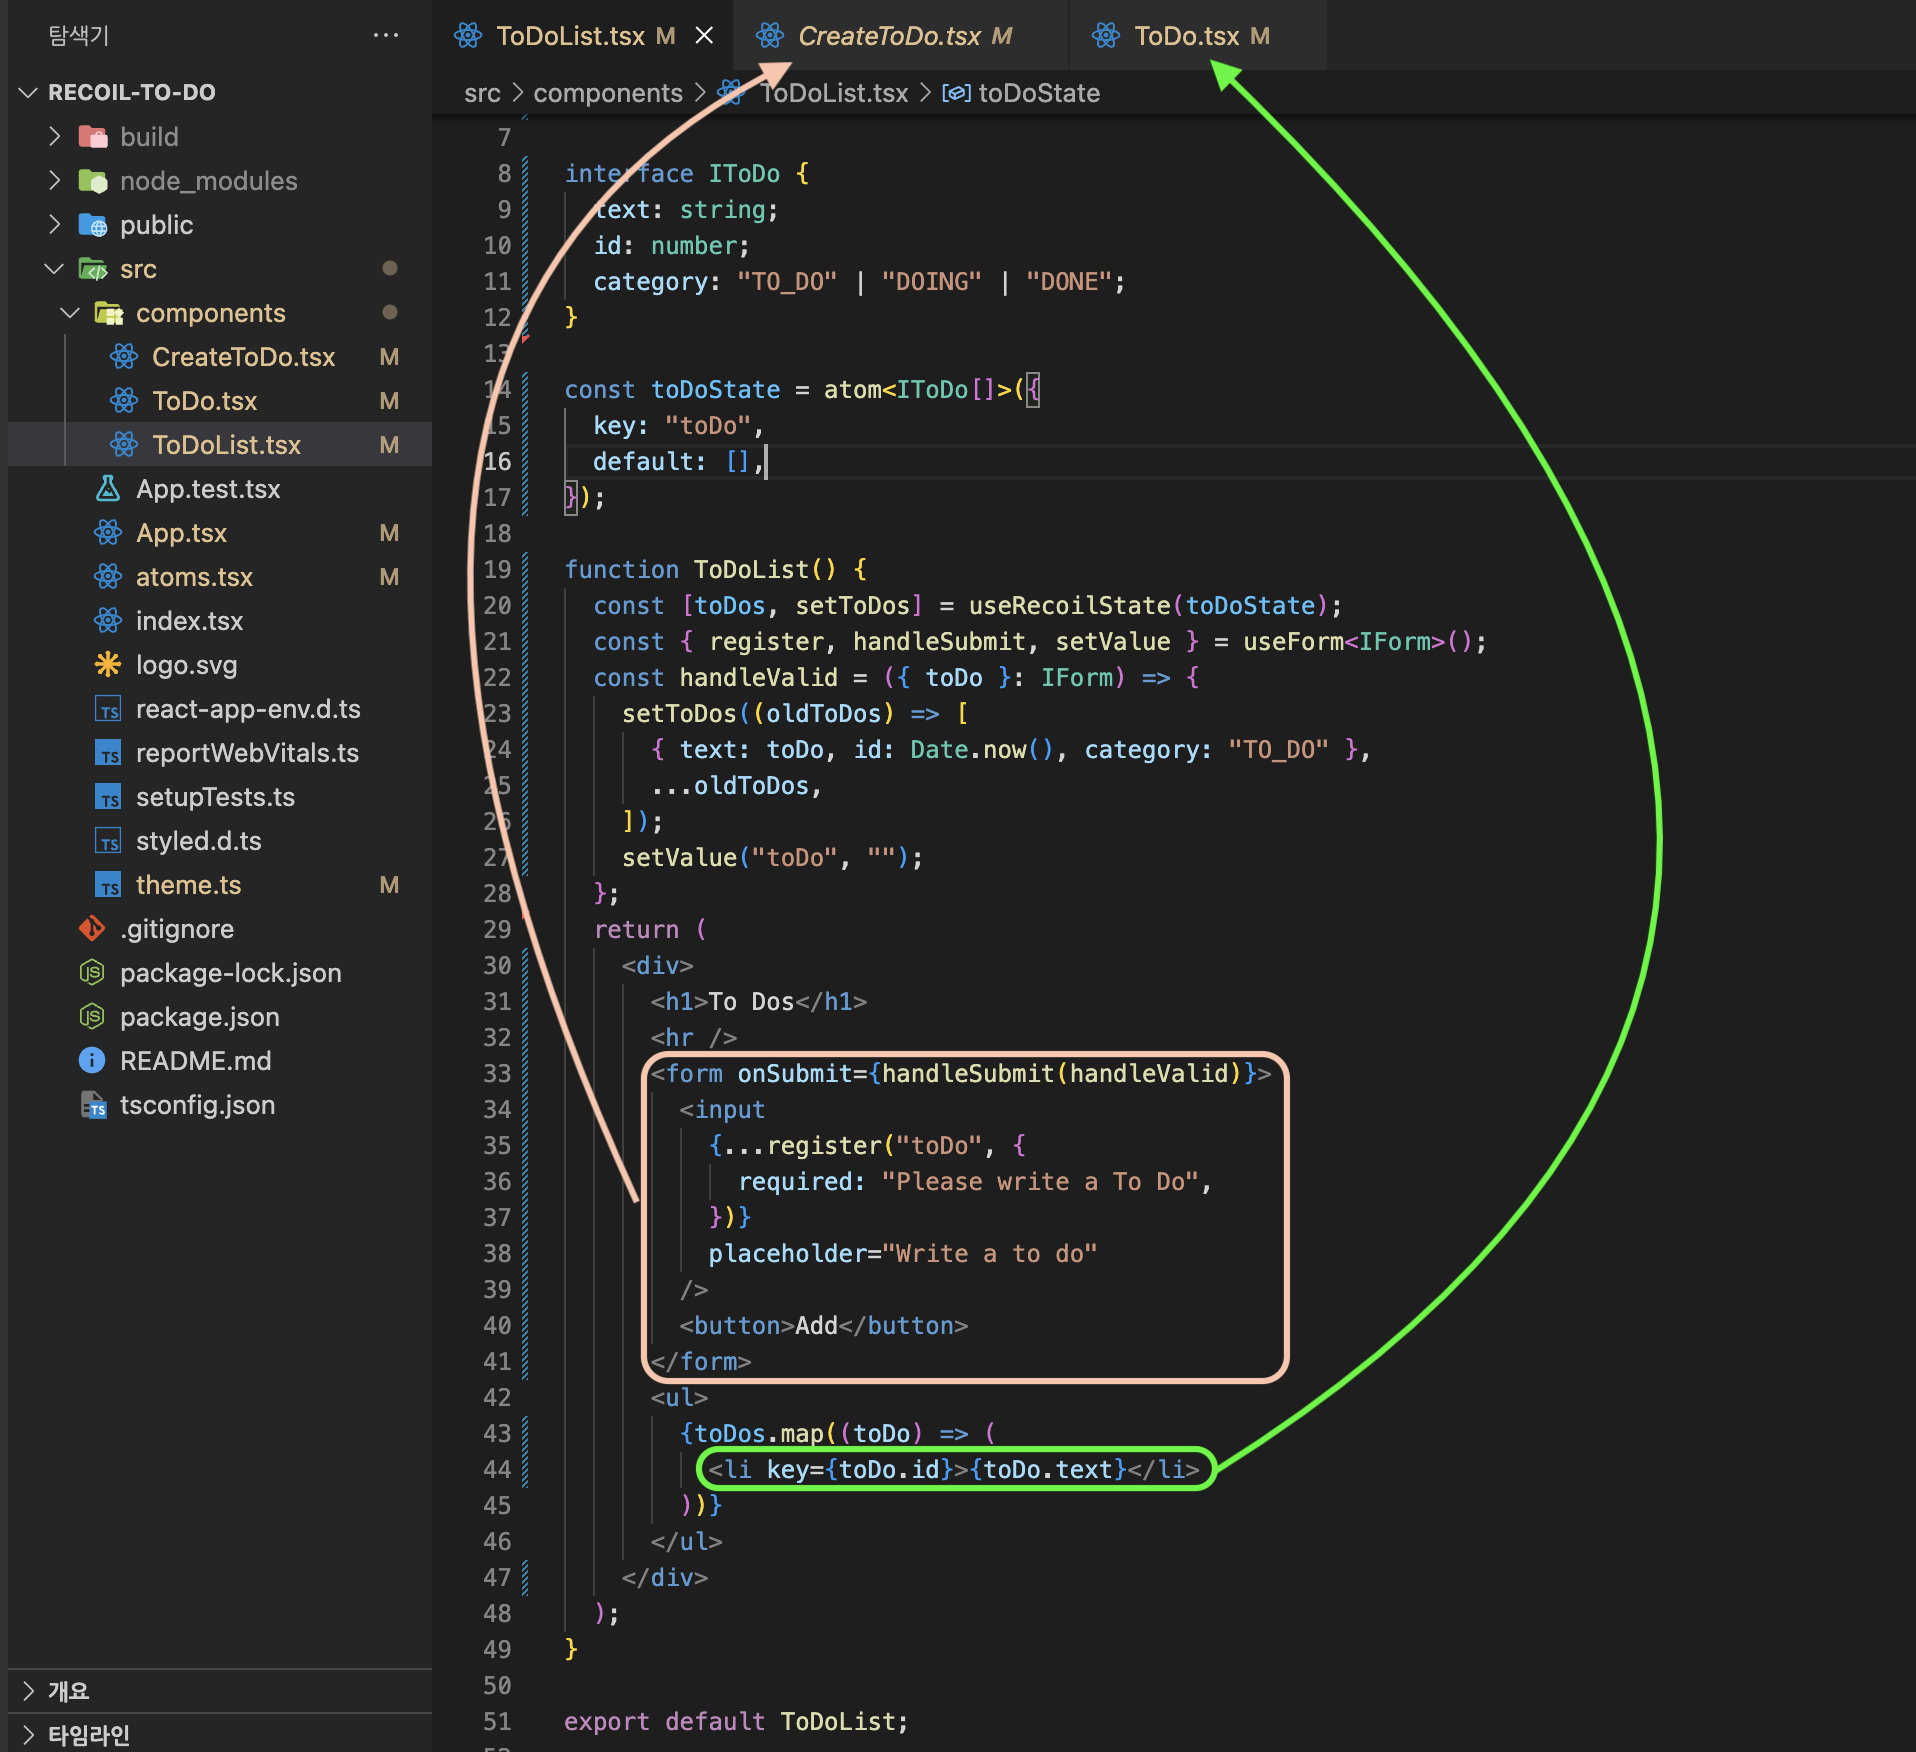Click the toDoState symbol icon in breadcrumb
The height and width of the screenshot is (1752, 1916).
(x=956, y=93)
